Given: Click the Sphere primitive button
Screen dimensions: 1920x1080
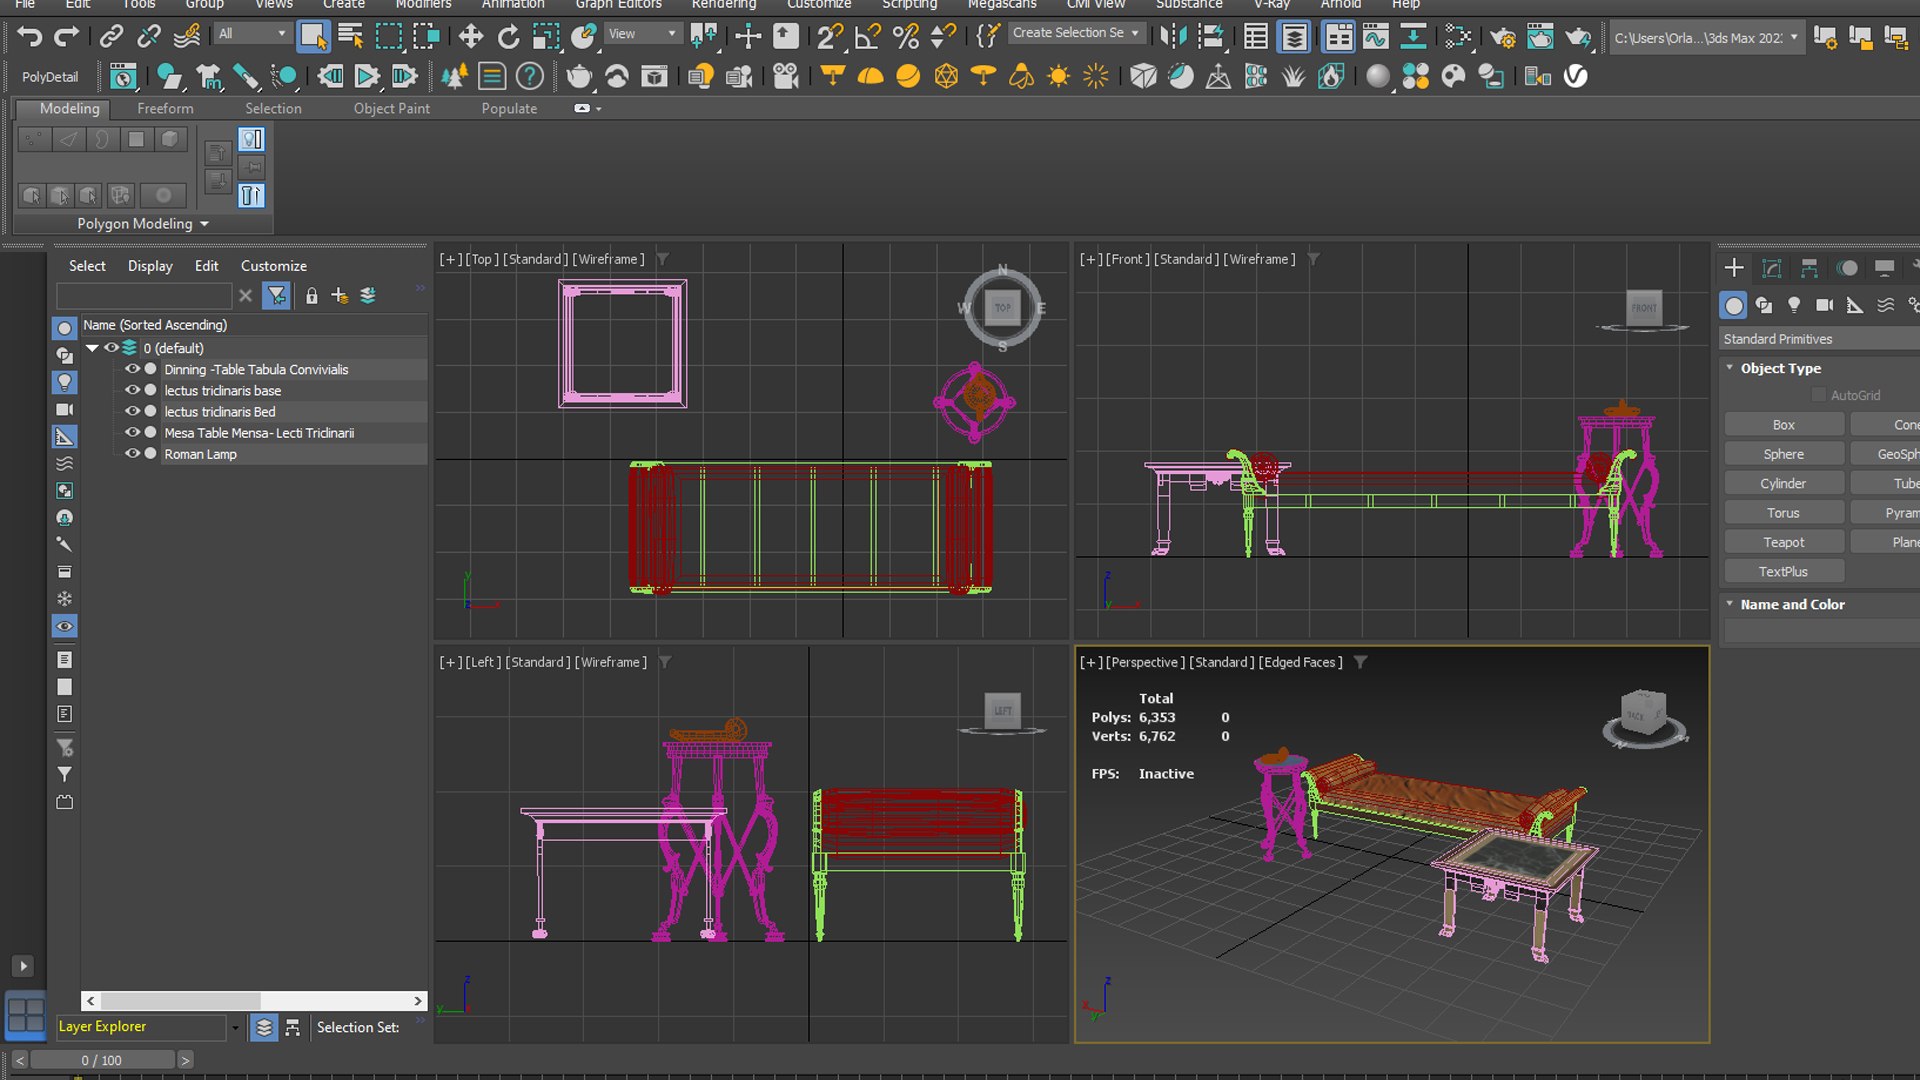Looking at the screenshot, I should pyautogui.click(x=1783, y=454).
